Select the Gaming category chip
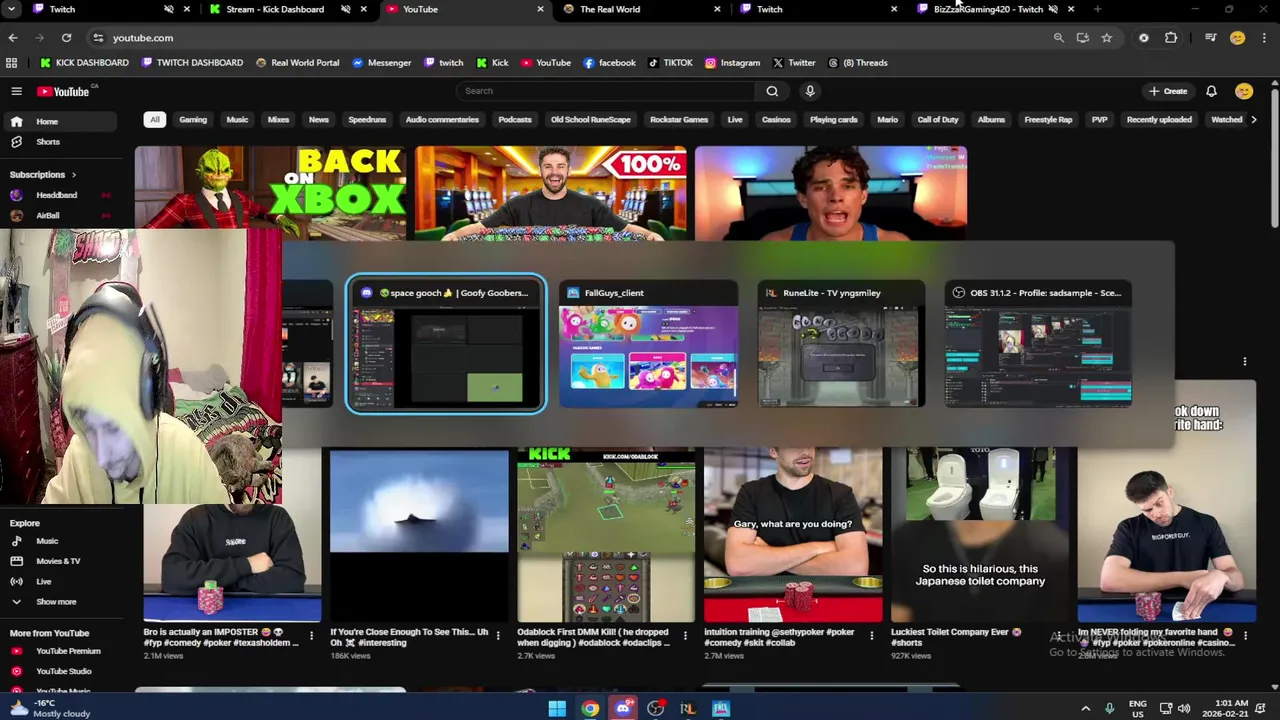The image size is (1280, 720). coord(193,120)
